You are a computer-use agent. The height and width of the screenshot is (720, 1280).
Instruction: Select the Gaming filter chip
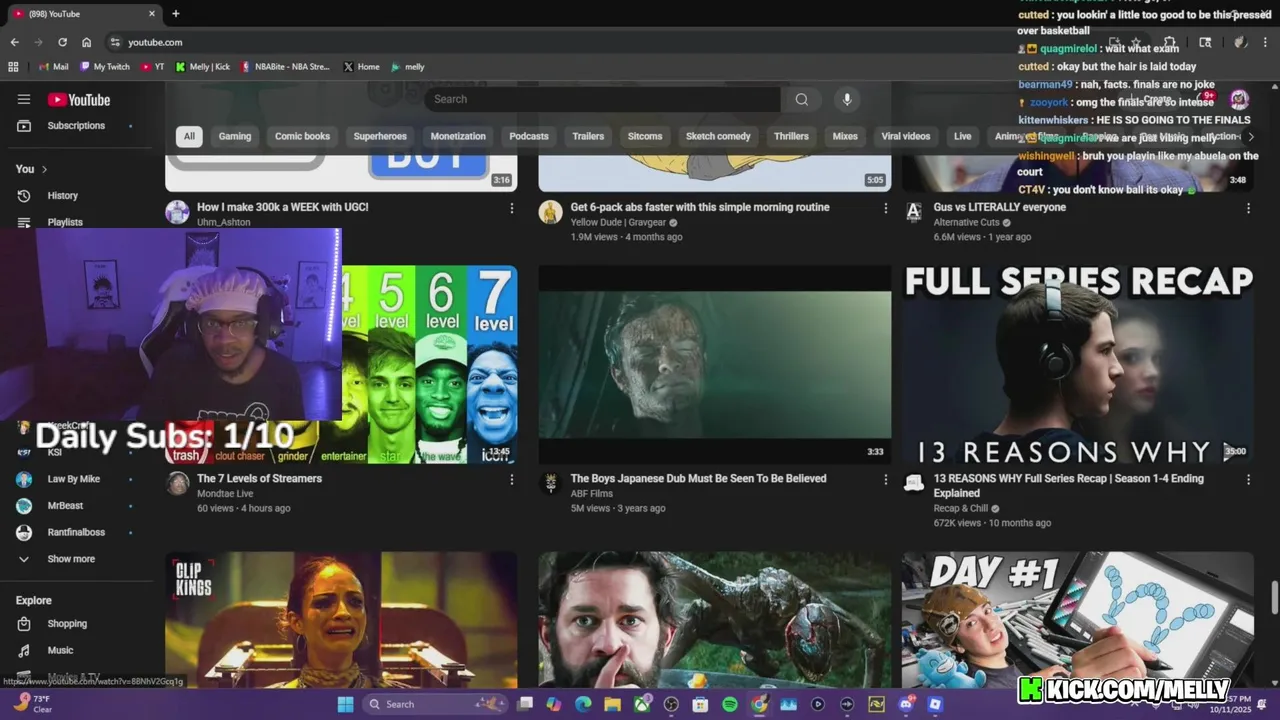pos(235,136)
